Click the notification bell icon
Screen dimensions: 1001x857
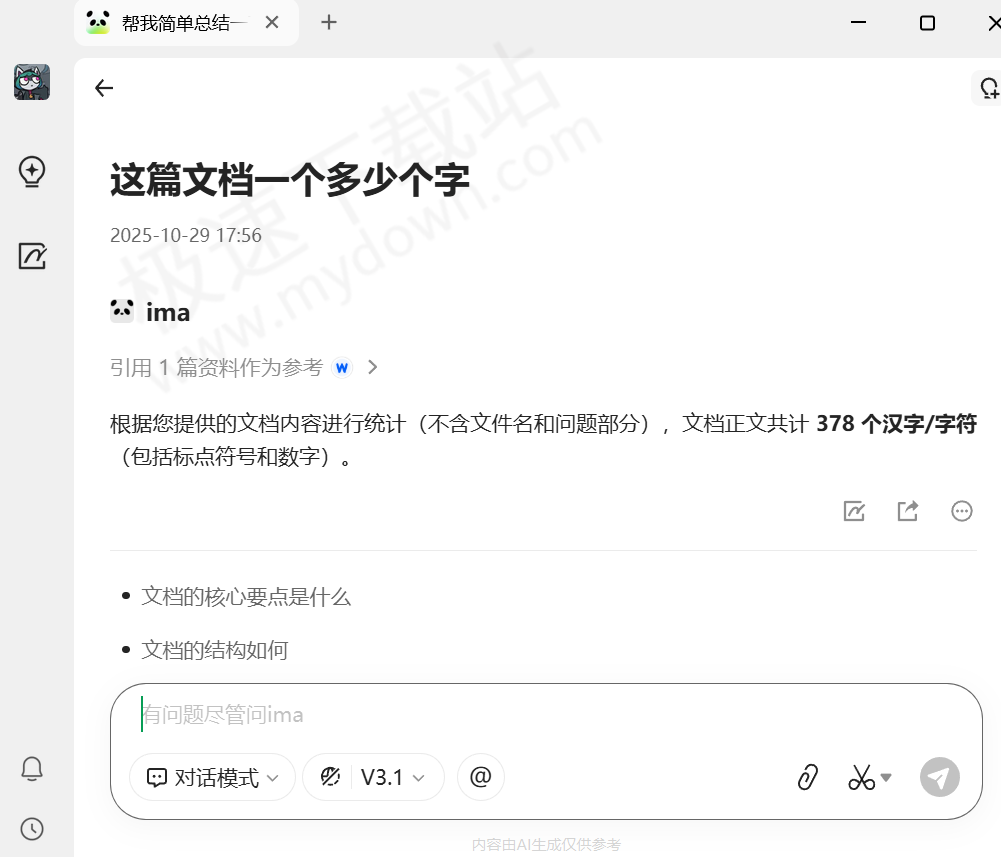pos(32,768)
